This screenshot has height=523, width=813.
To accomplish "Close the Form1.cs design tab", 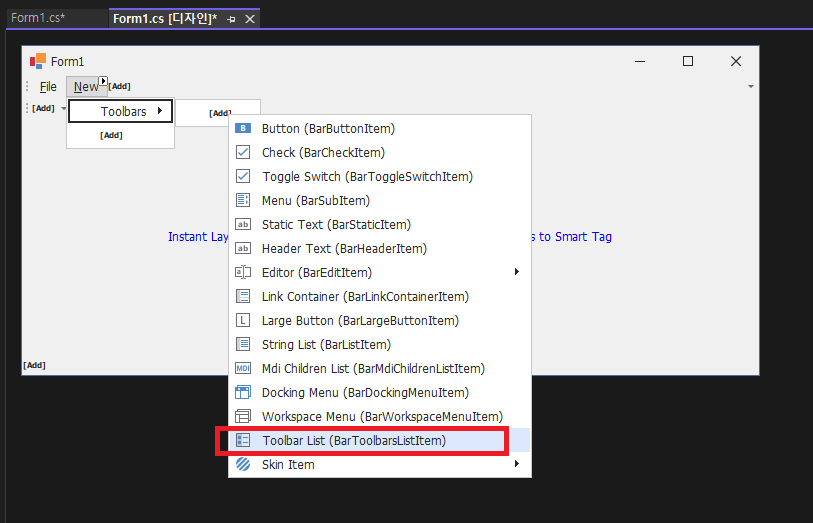I will coord(250,19).
